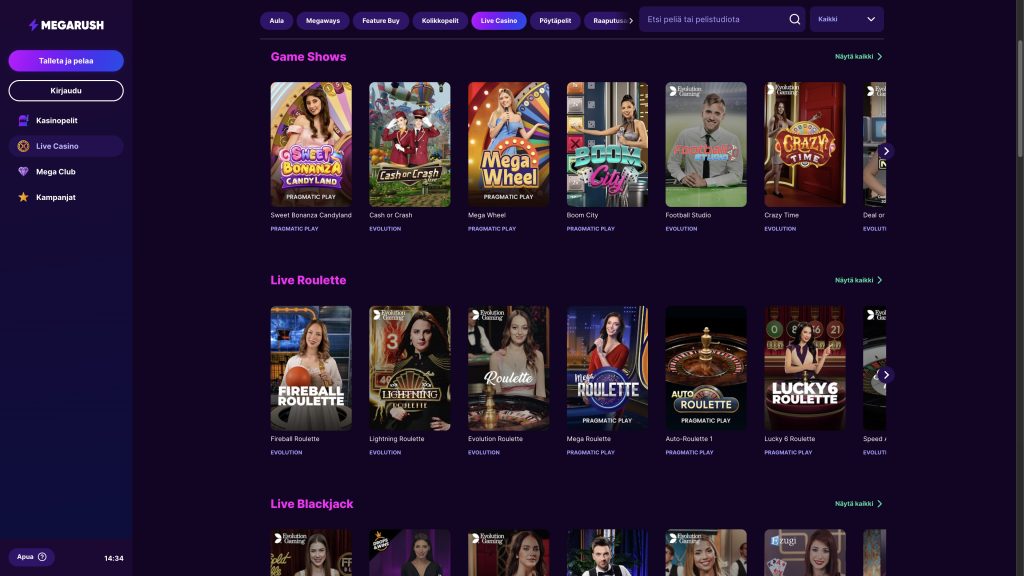The width and height of the screenshot is (1024, 576).
Task: Click the Kampanjat star icon
Action: pos(24,197)
